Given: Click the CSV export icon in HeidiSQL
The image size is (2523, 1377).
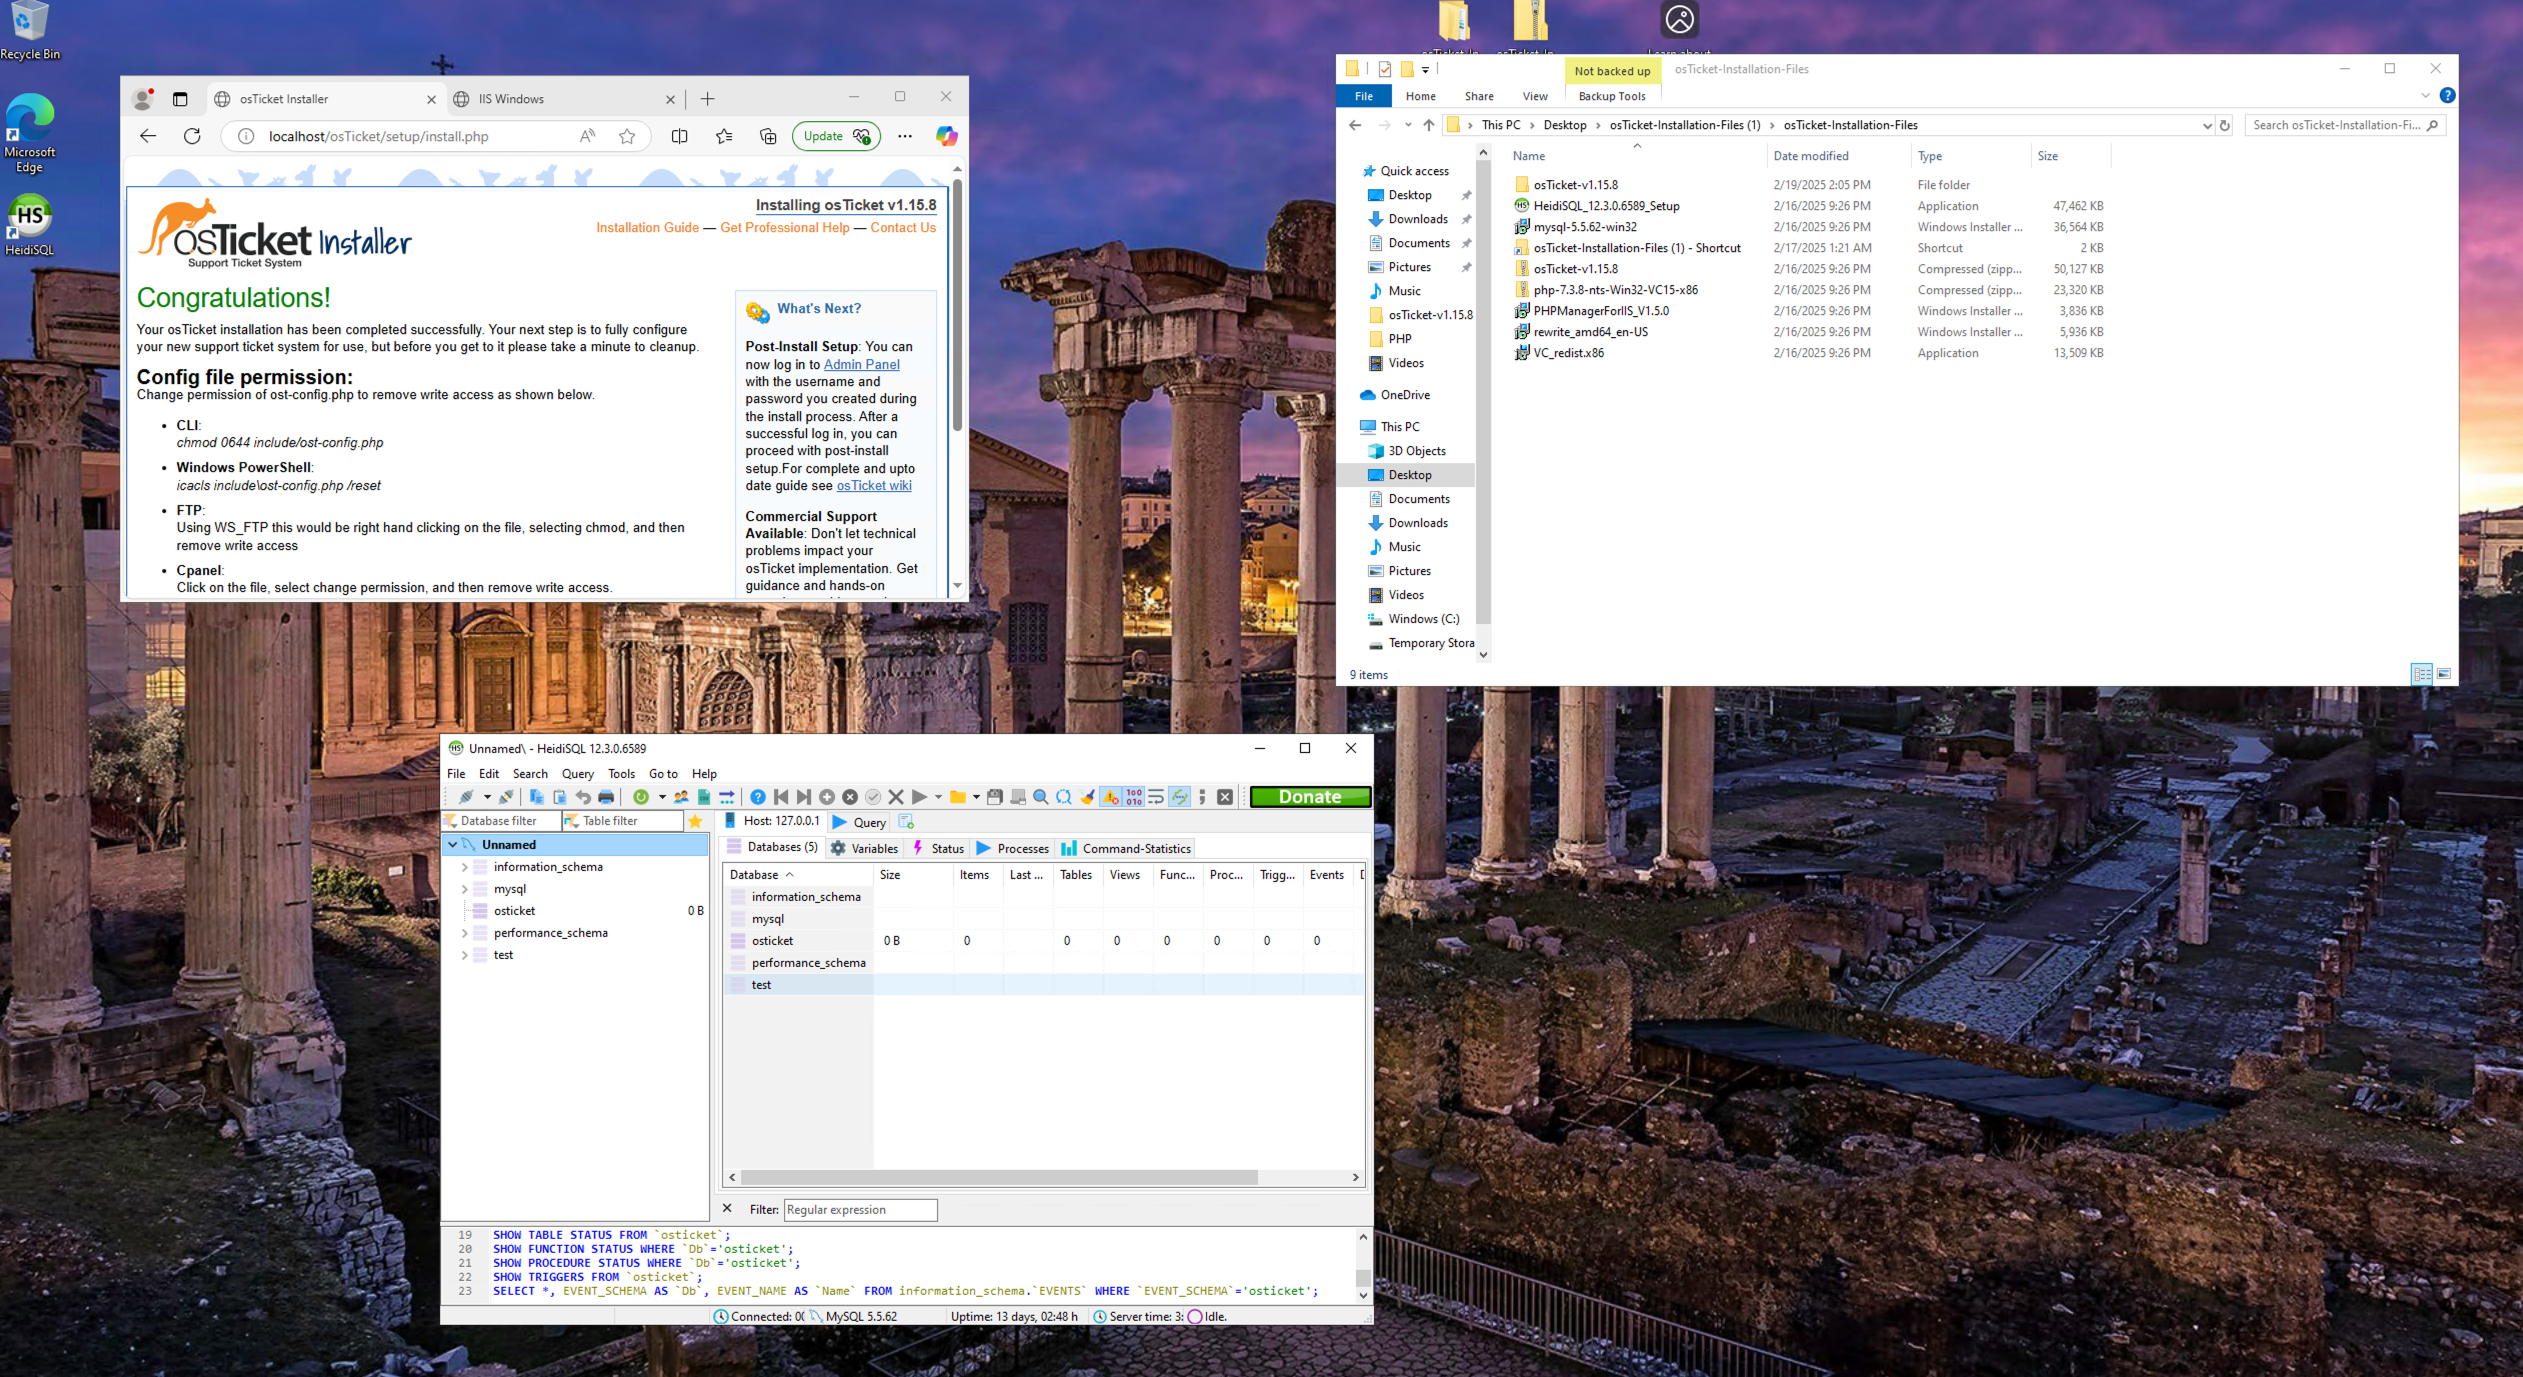Looking at the screenshot, I should point(704,797).
